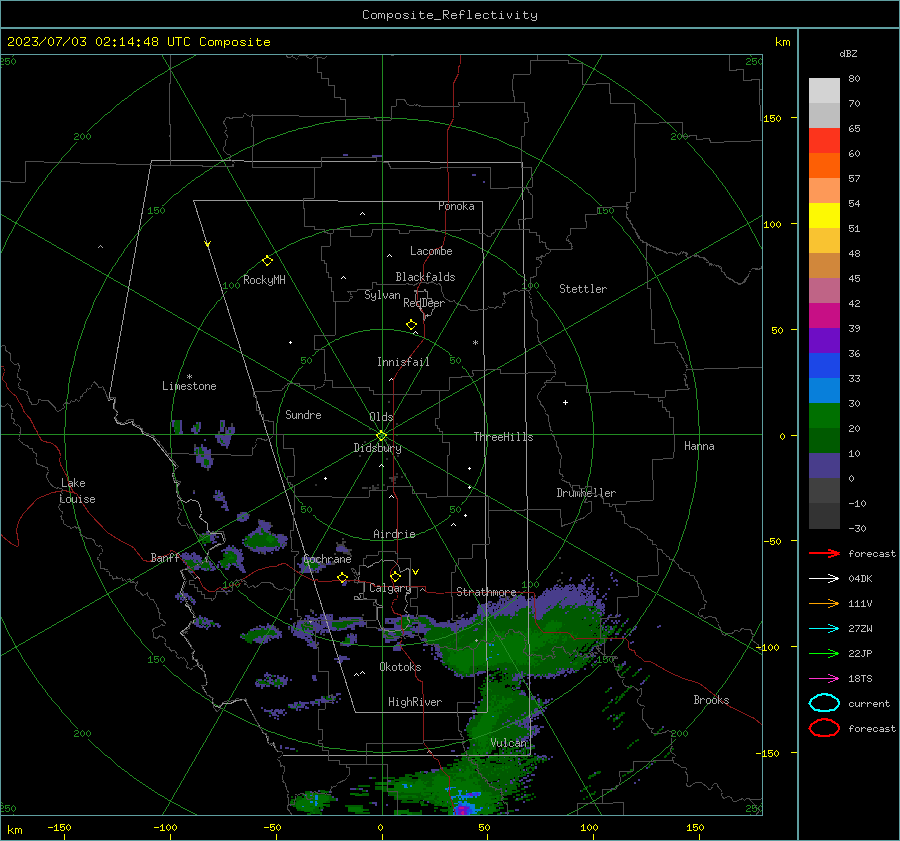The height and width of the screenshot is (841, 900).
Task: Click the Hanna label
Action: 699,446
